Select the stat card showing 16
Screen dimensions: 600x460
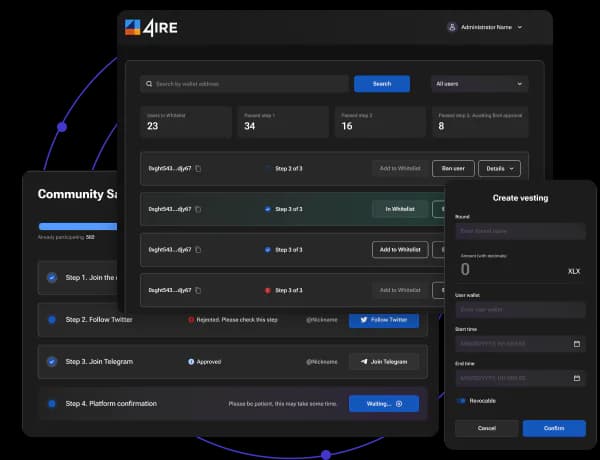[x=380, y=122]
